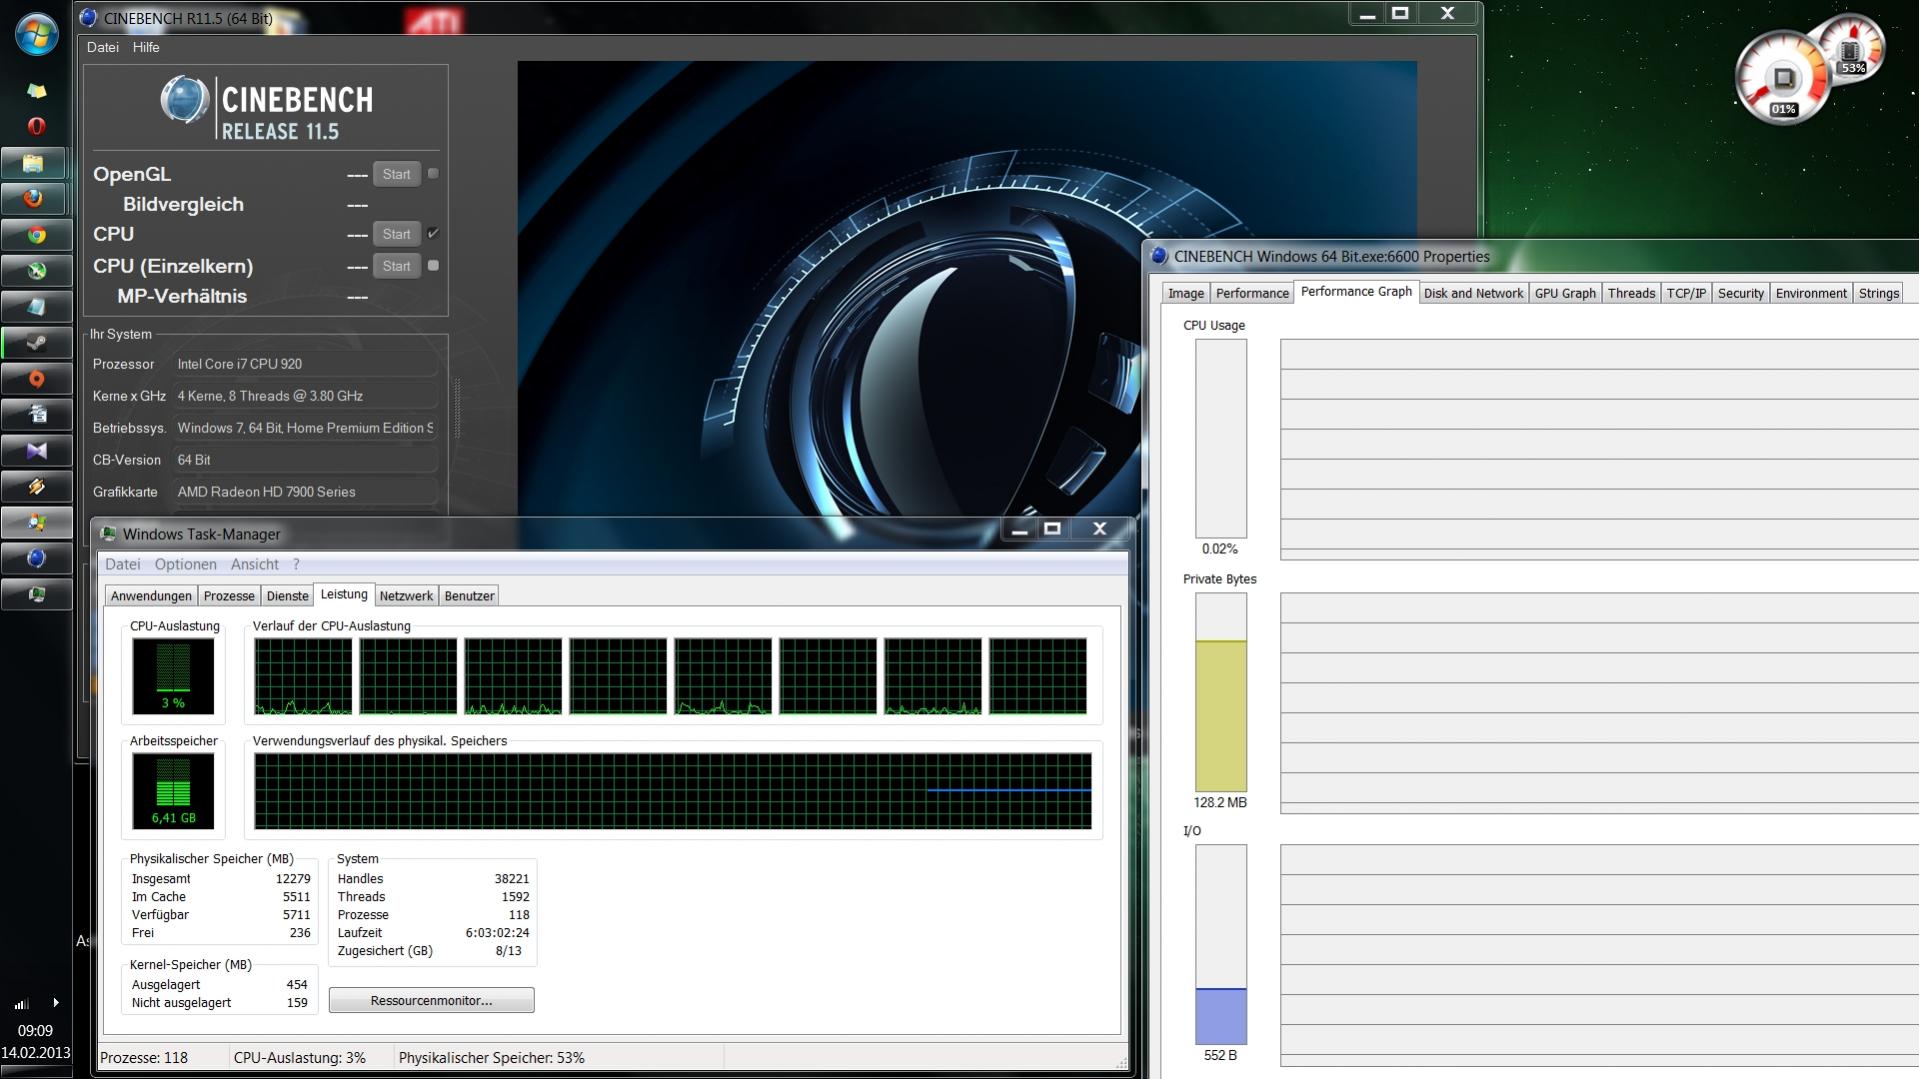Switch to Google Chrome in the taskbar
The height and width of the screenshot is (1079, 1919).
coord(35,235)
